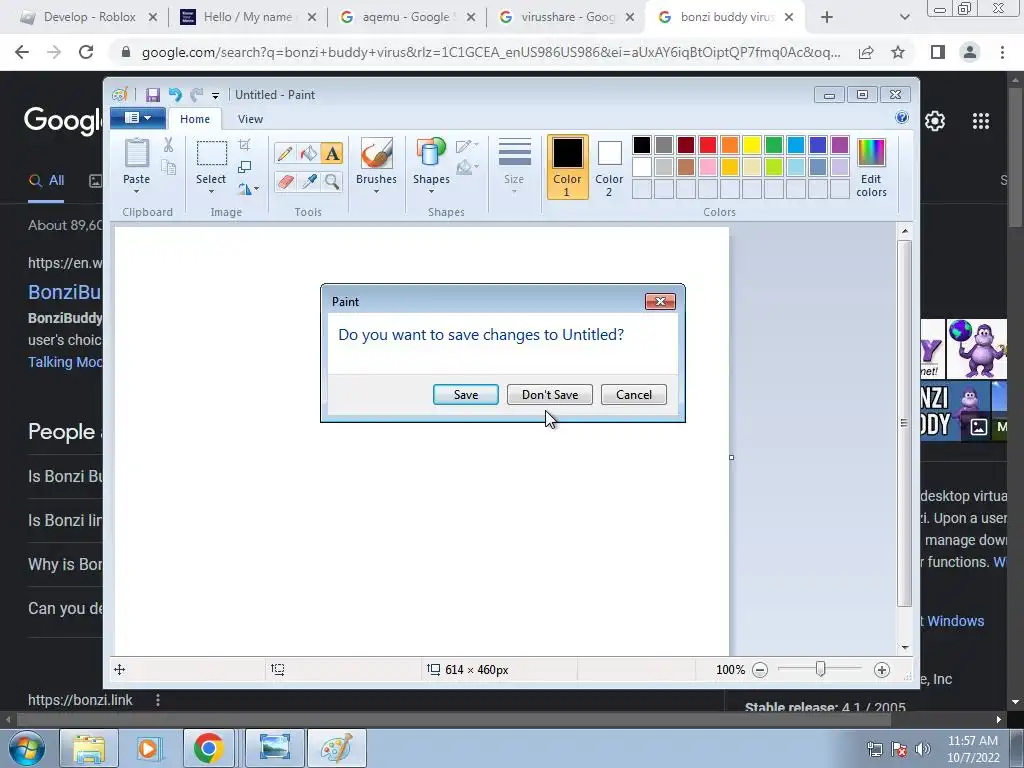Switch to the View ribbon tab
The width and height of the screenshot is (1024, 768).
point(250,119)
